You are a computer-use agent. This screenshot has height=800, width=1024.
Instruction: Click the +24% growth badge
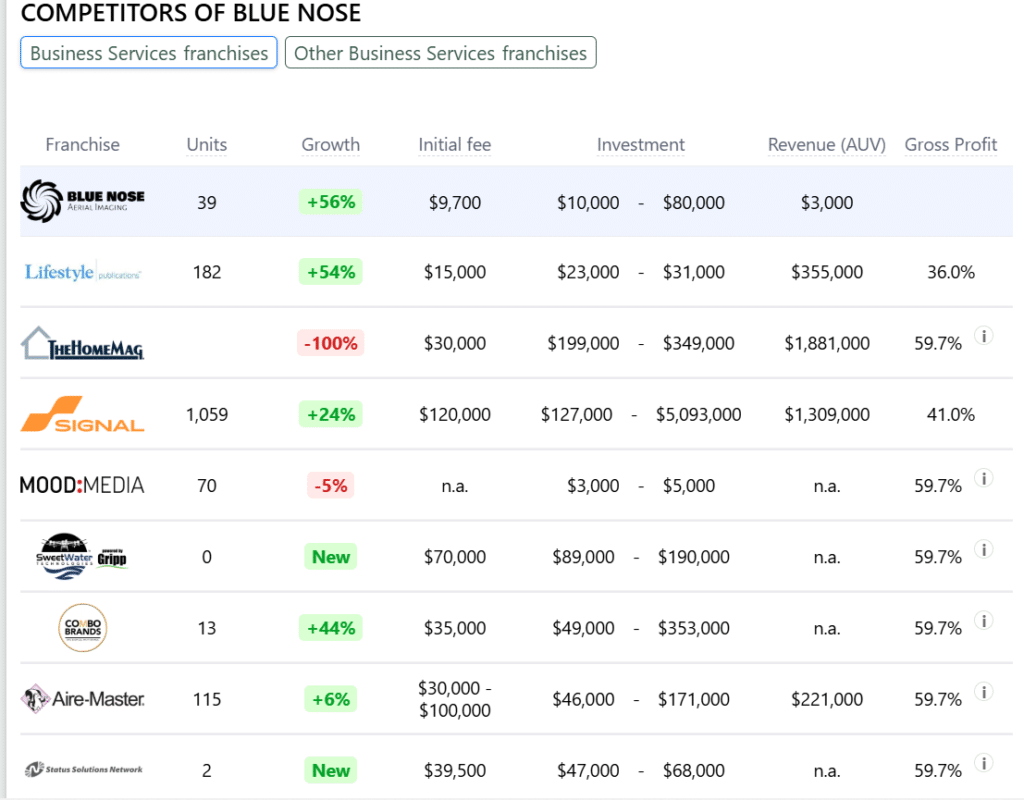(330, 414)
